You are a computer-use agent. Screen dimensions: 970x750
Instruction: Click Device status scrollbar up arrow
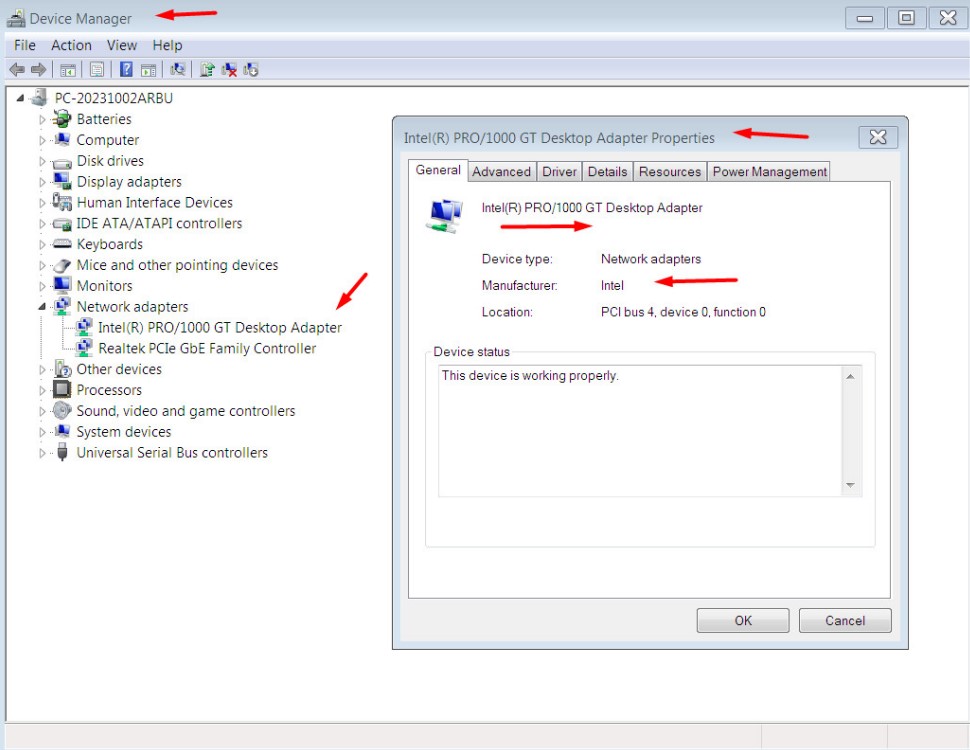(x=851, y=376)
